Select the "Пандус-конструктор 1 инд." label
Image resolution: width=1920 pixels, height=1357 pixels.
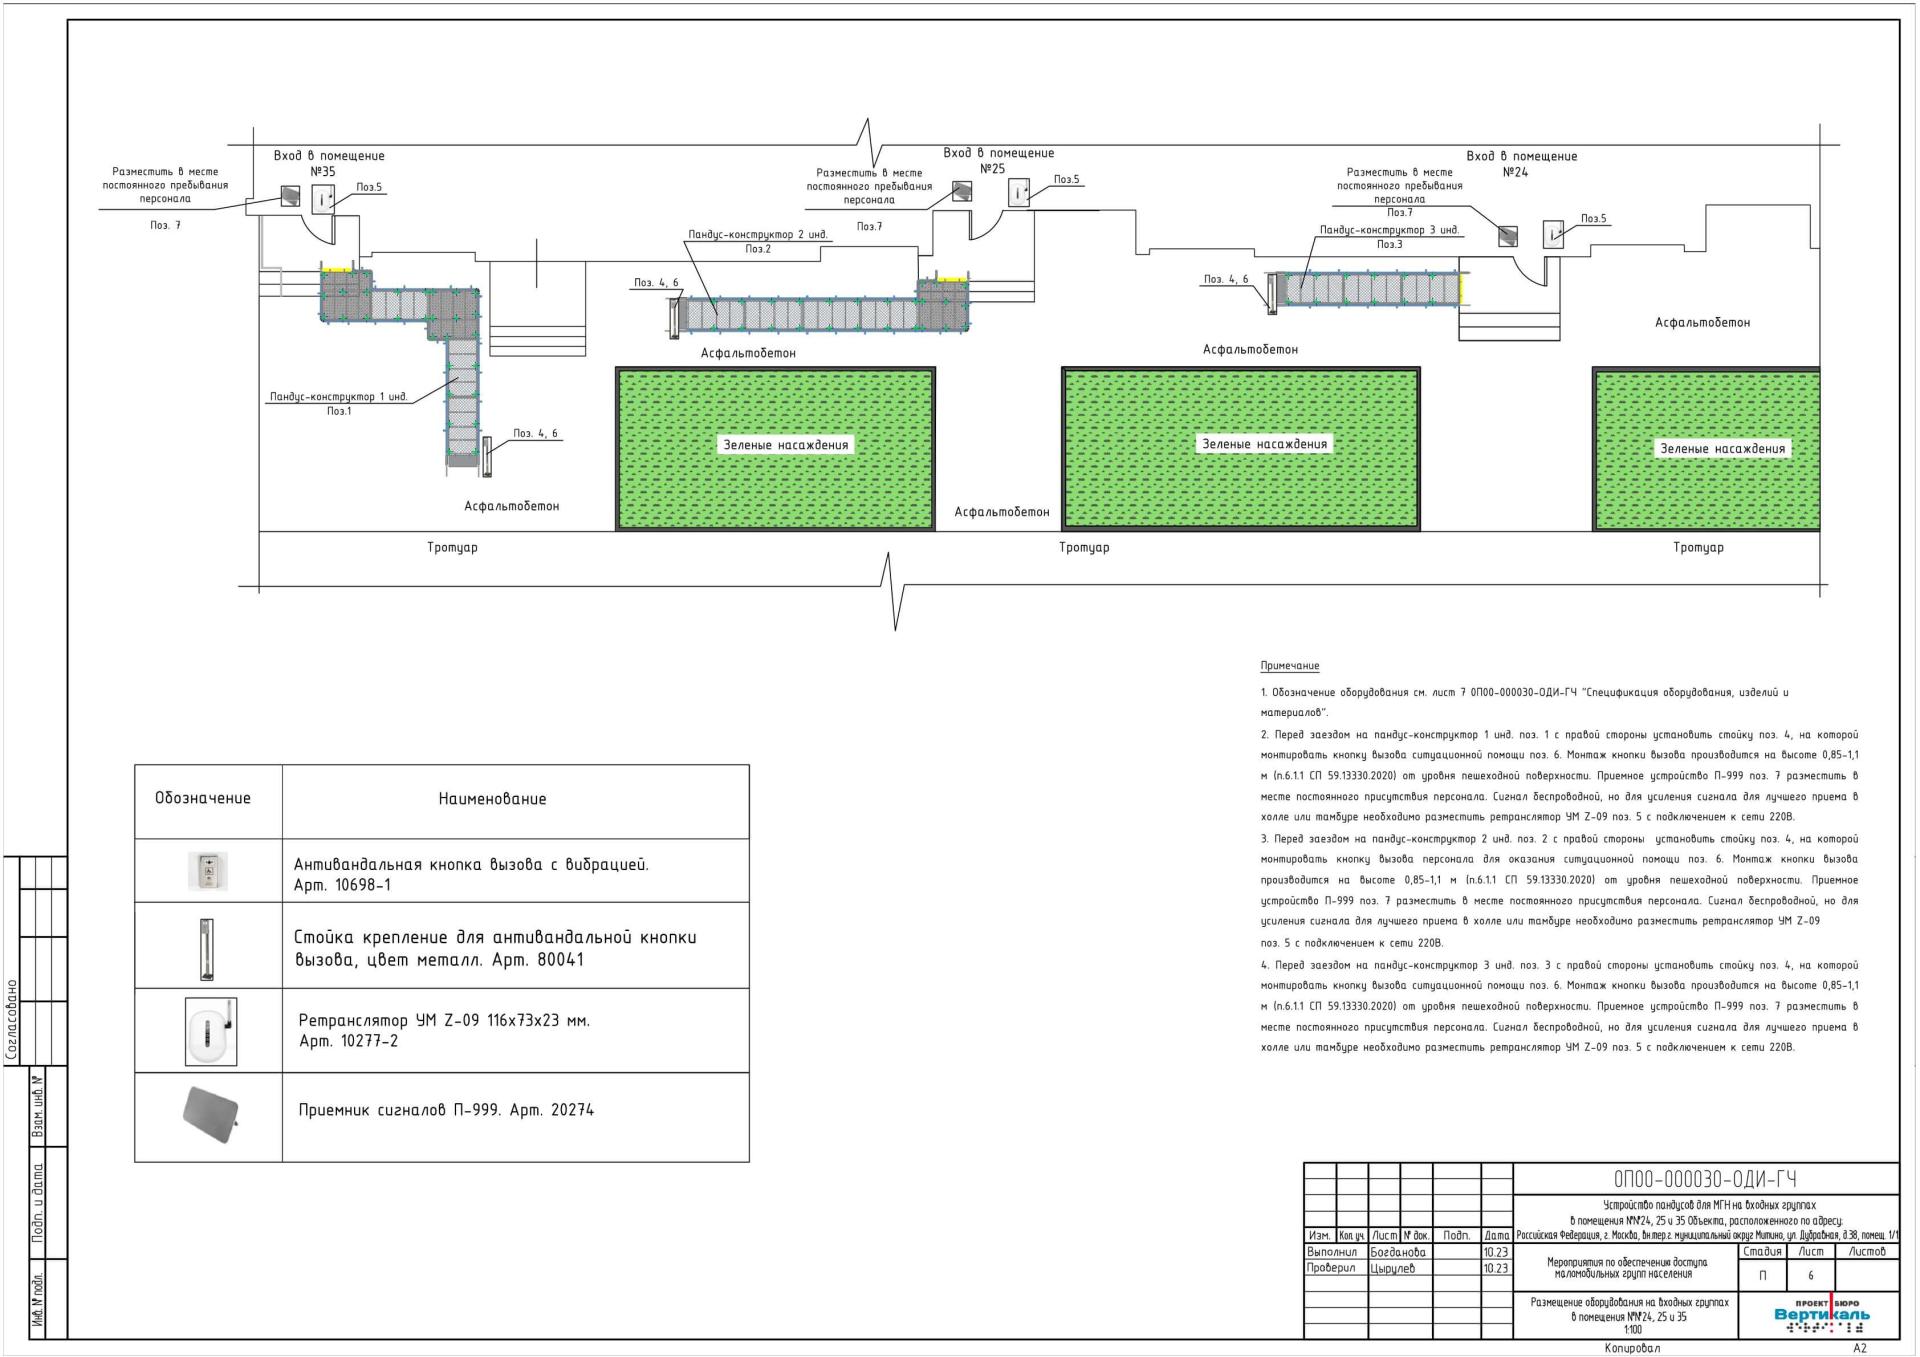click(x=339, y=397)
